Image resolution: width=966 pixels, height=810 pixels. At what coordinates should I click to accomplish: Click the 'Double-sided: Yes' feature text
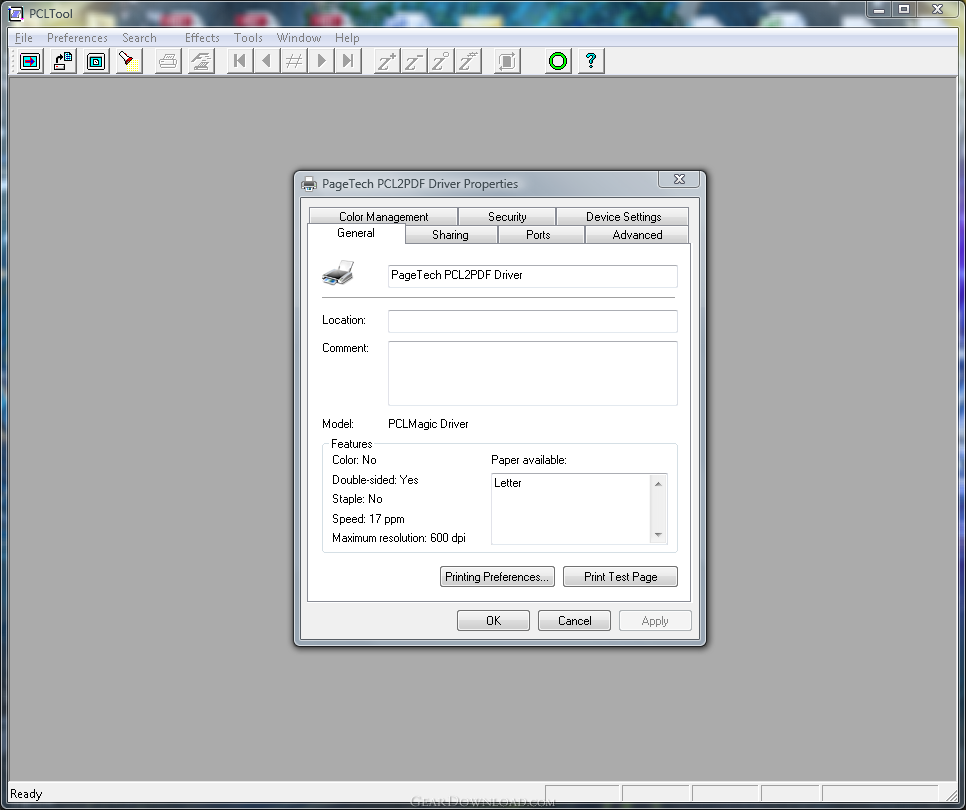[x=375, y=480]
